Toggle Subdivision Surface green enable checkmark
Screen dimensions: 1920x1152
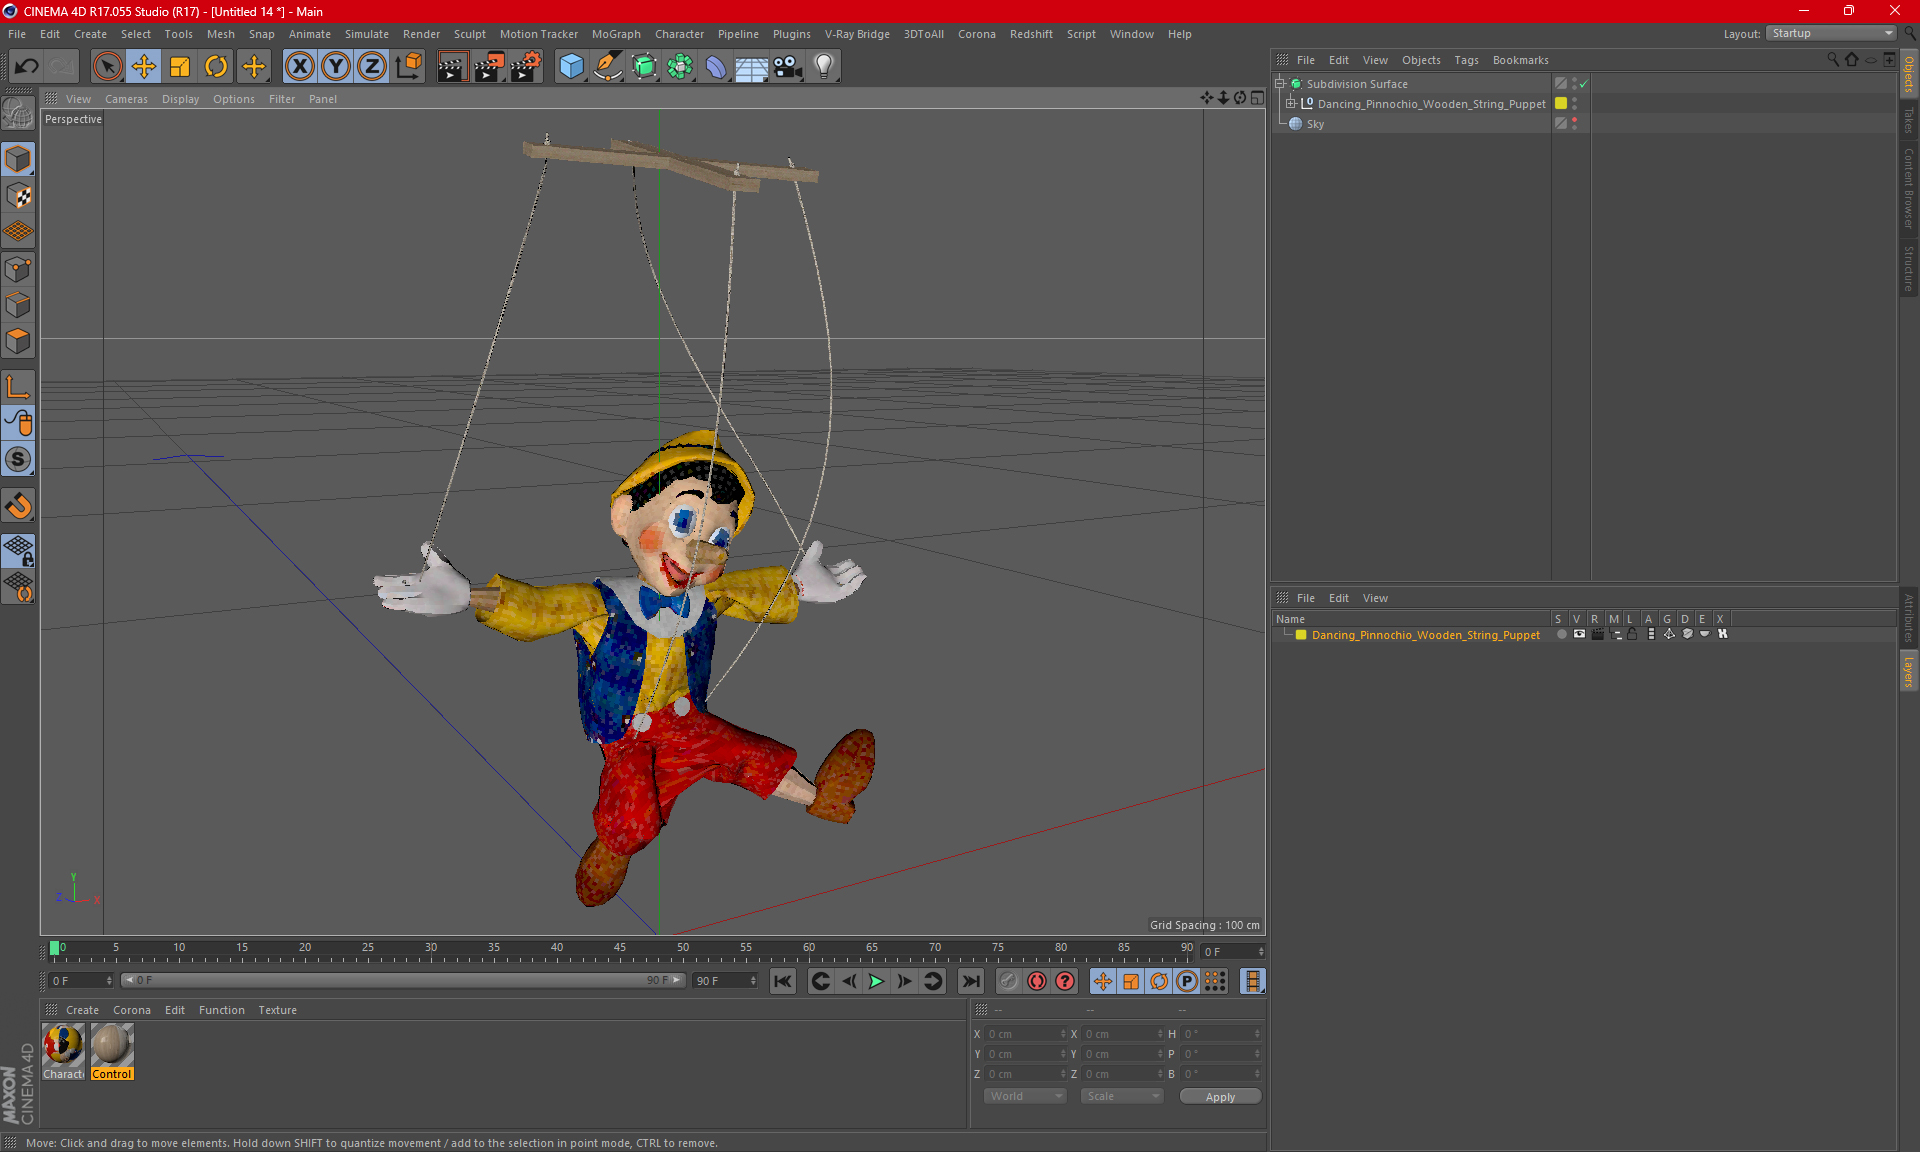click(x=1584, y=84)
